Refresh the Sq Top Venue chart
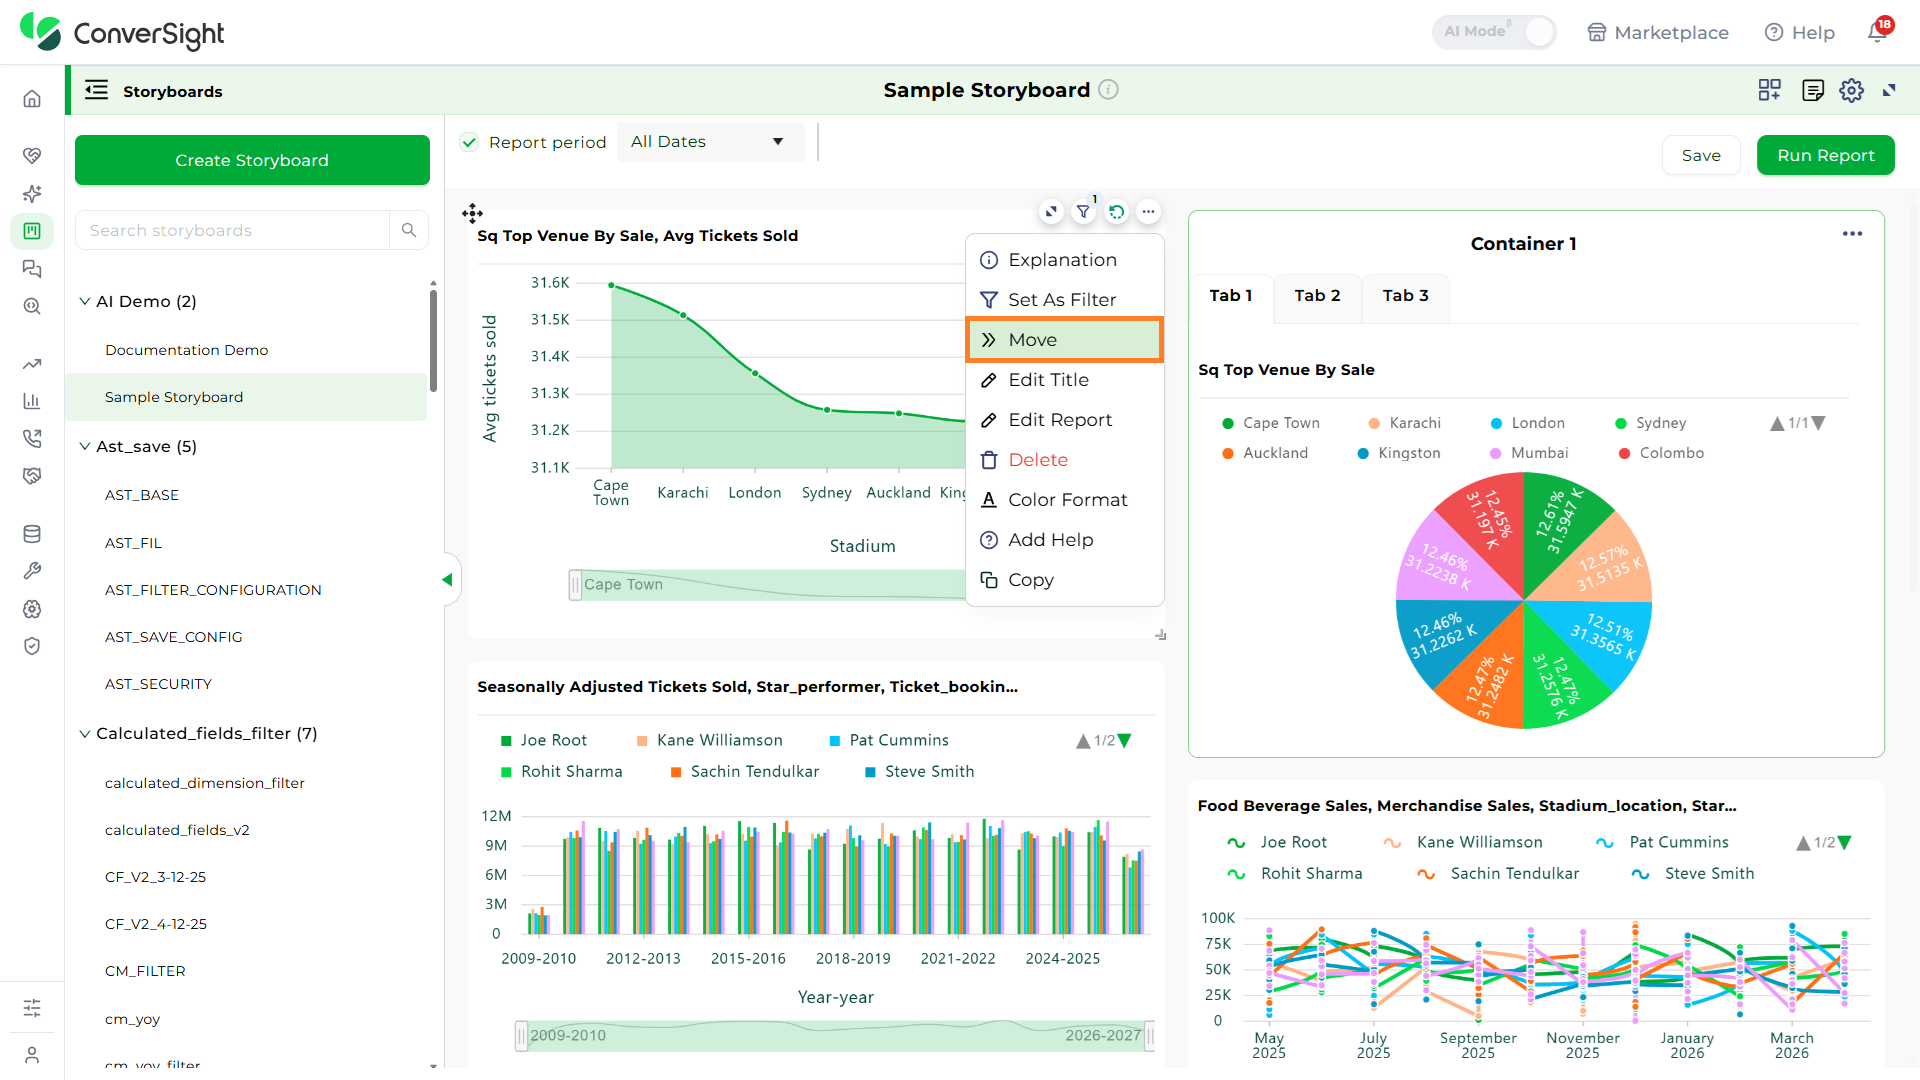The width and height of the screenshot is (1920, 1080). [x=1116, y=212]
